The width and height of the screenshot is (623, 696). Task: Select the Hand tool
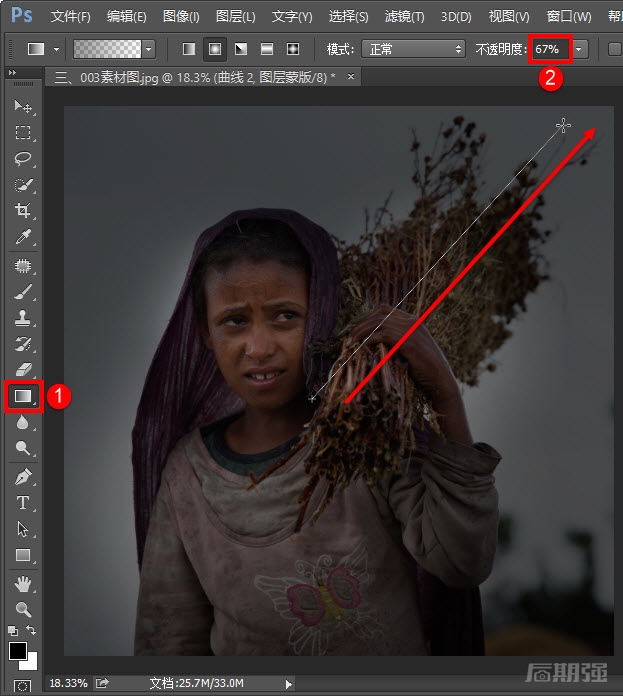coord(23,584)
